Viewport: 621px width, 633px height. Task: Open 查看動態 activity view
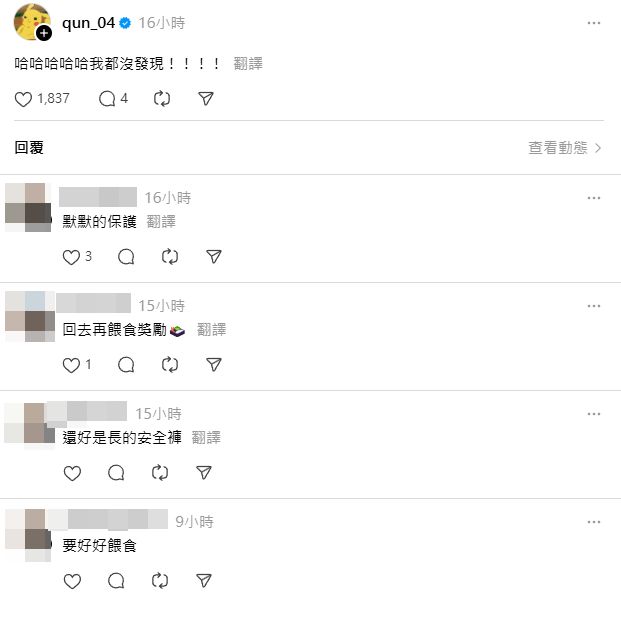click(565, 148)
